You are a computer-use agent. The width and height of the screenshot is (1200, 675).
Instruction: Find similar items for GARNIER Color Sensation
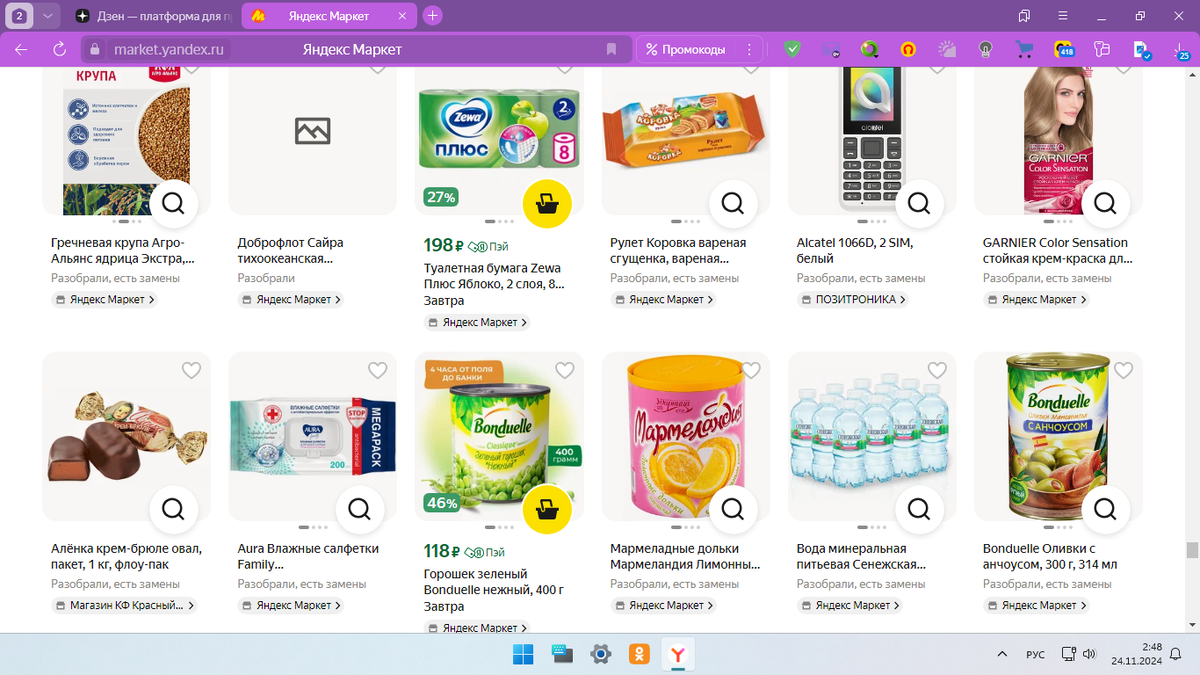1105,204
